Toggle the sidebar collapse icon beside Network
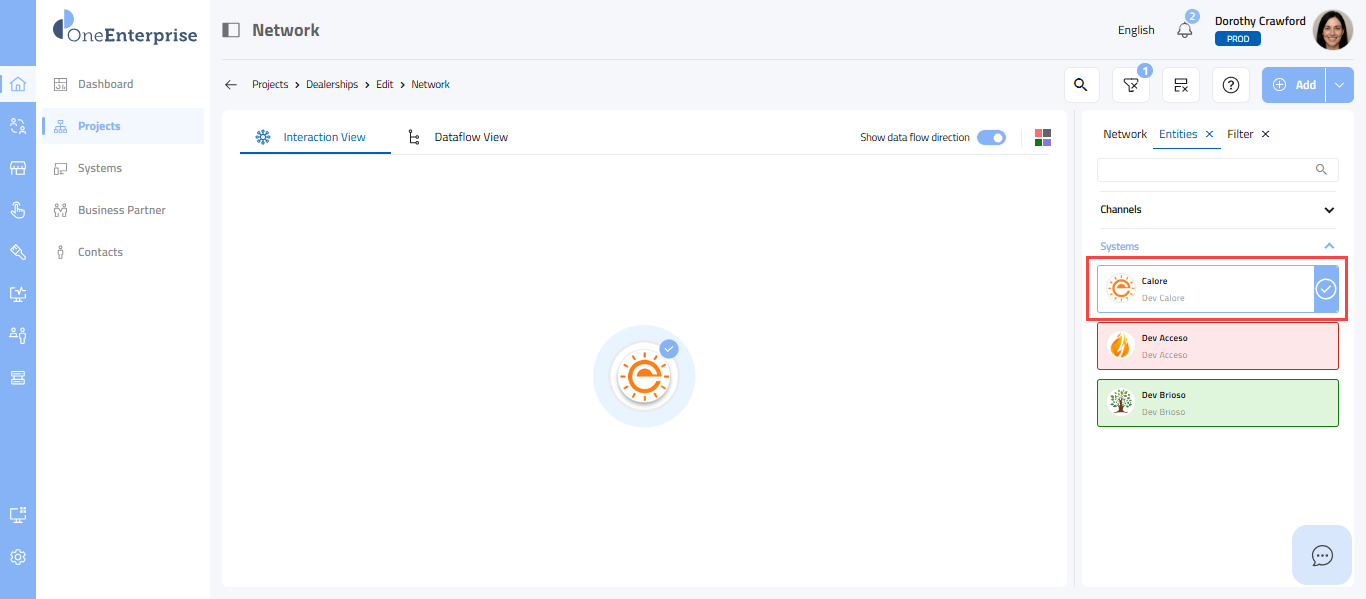 (231, 30)
